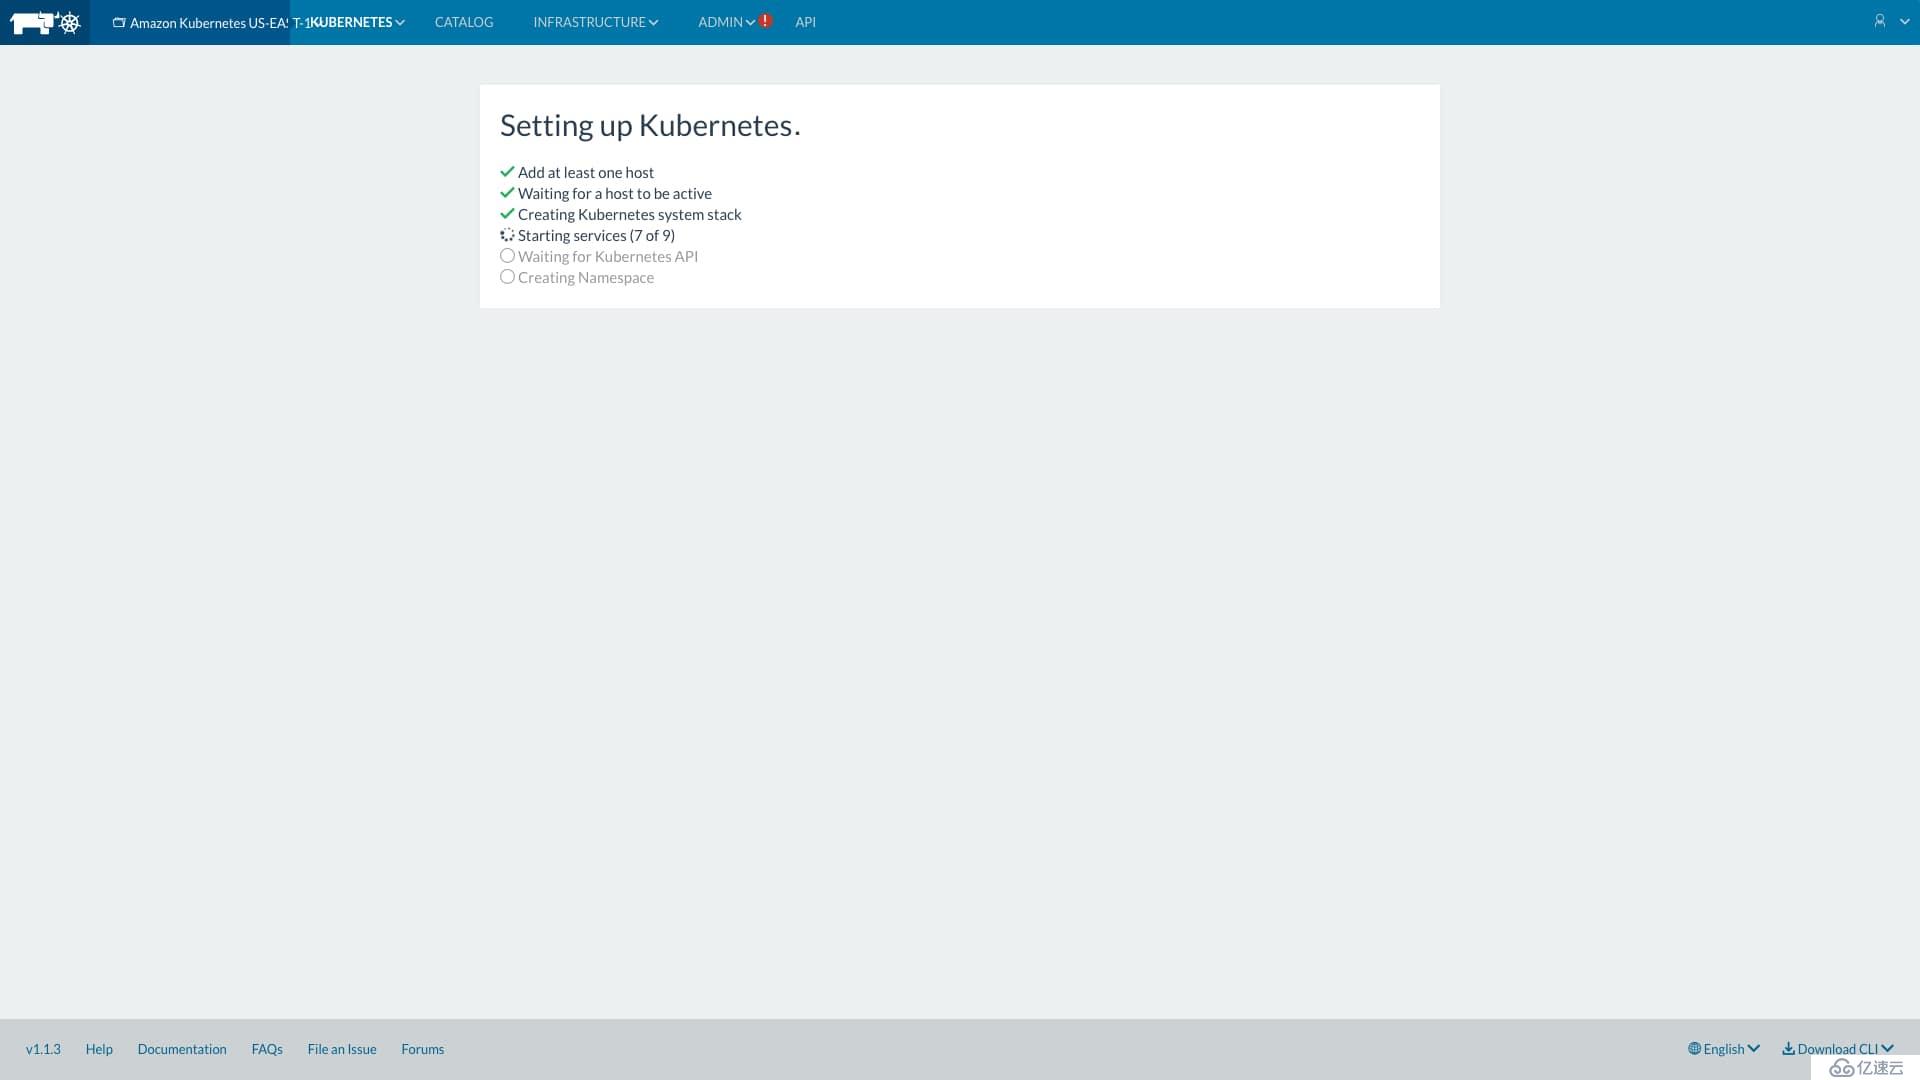
Task: Click the Forums button in footer
Action: 422,1048
